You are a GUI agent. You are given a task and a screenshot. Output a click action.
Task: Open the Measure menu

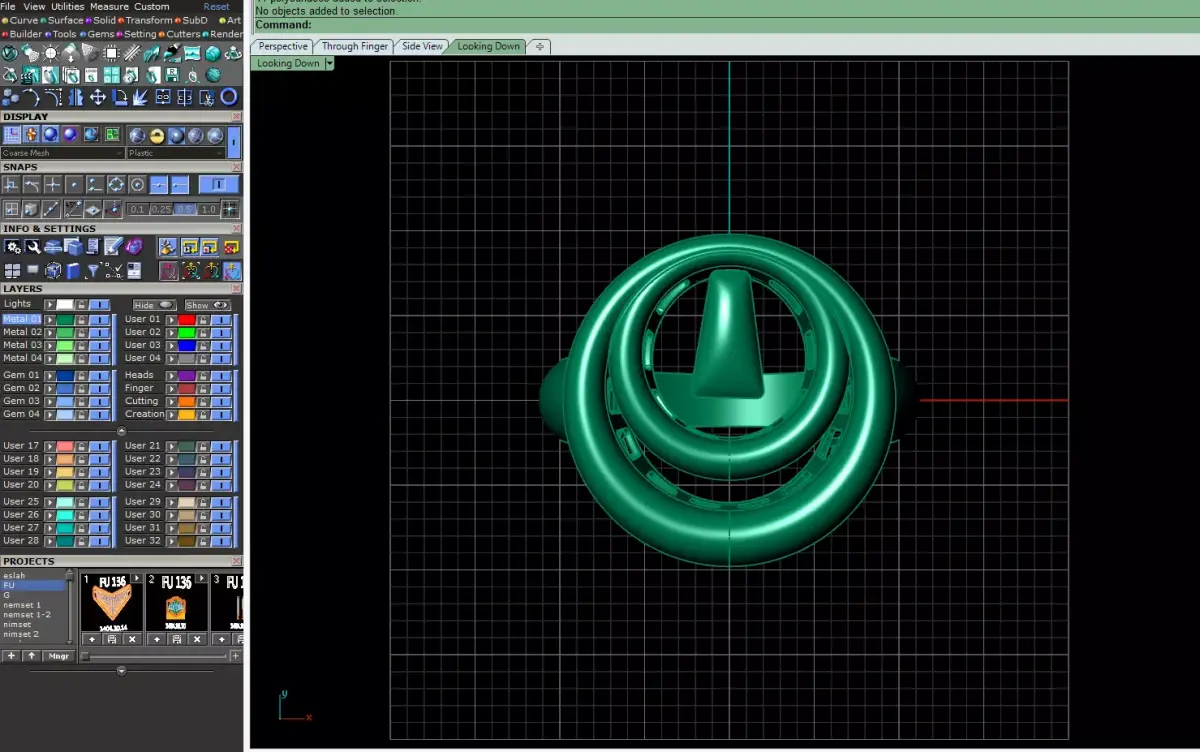coord(110,6)
